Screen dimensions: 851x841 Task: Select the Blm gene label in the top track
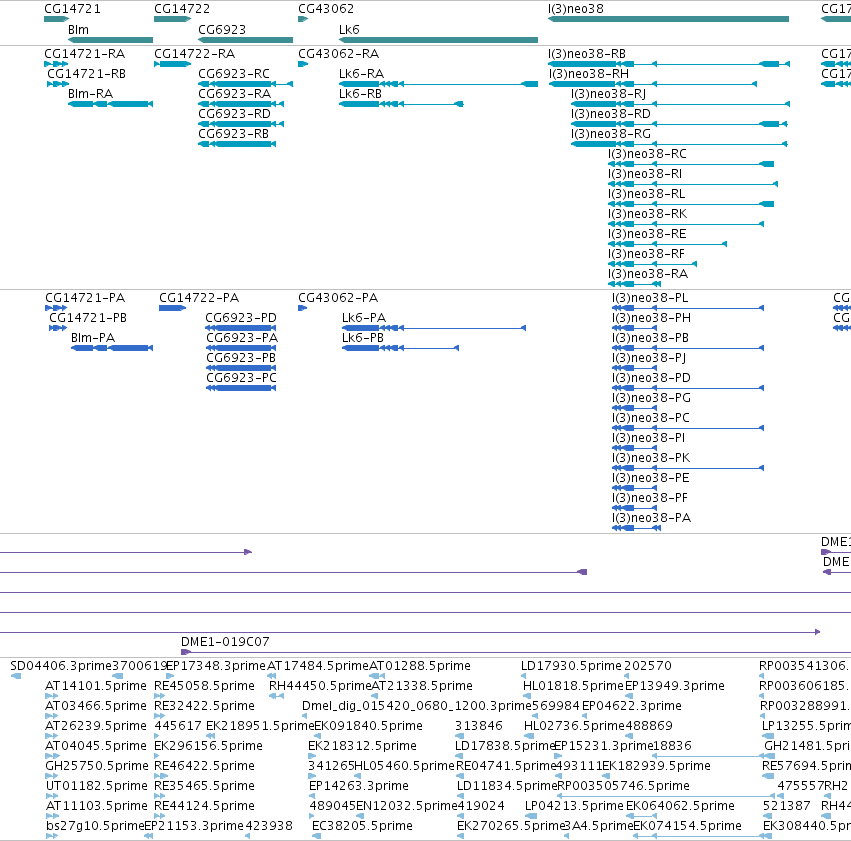(x=78, y=29)
